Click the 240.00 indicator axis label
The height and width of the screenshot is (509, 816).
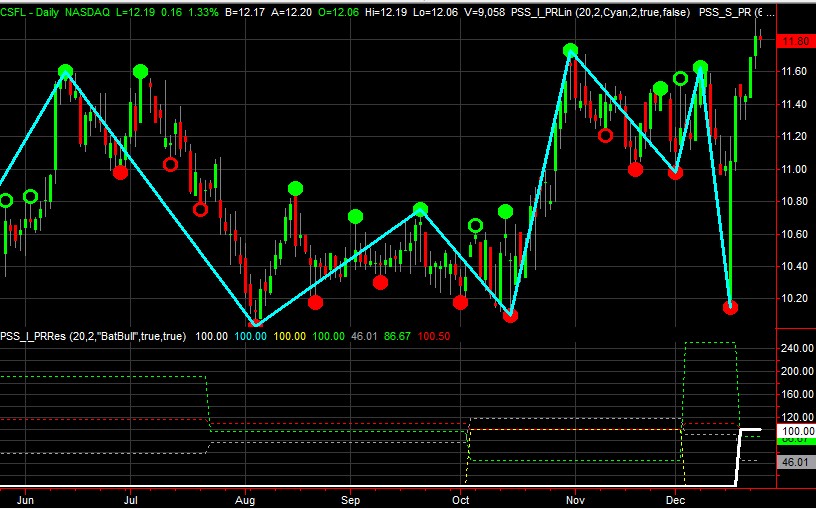pos(797,348)
